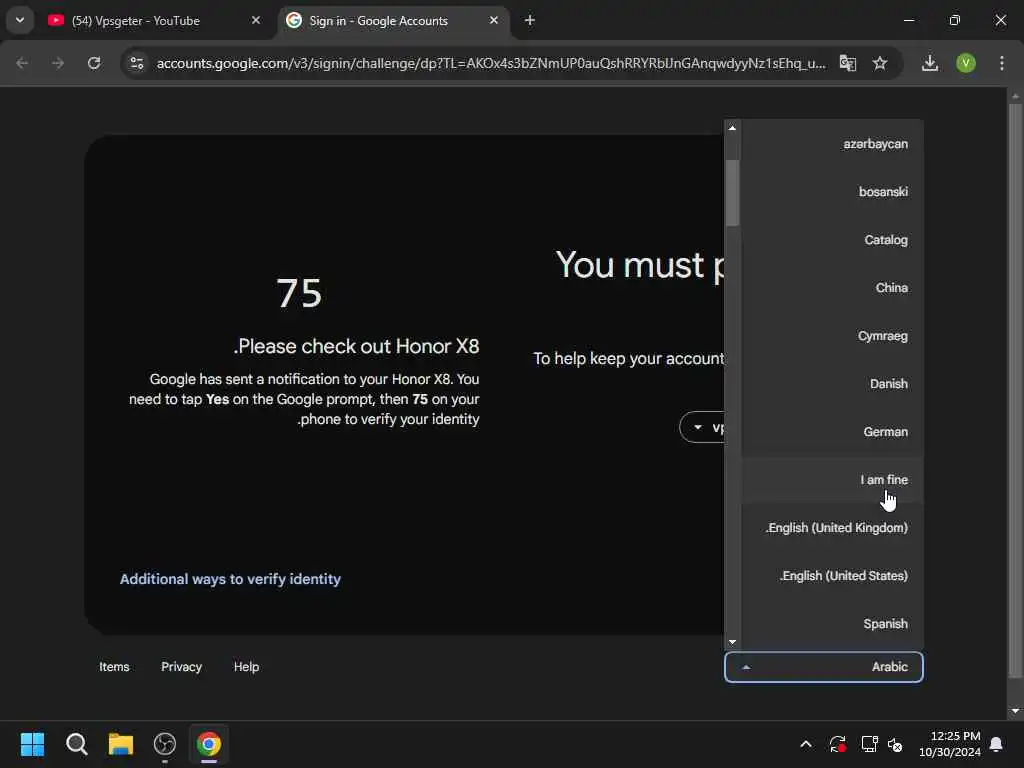Image resolution: width=1024 pixels, height=768 pixels.
Task: Open the Help footer link
Action: pyautogui.click(x=246, y=667)
